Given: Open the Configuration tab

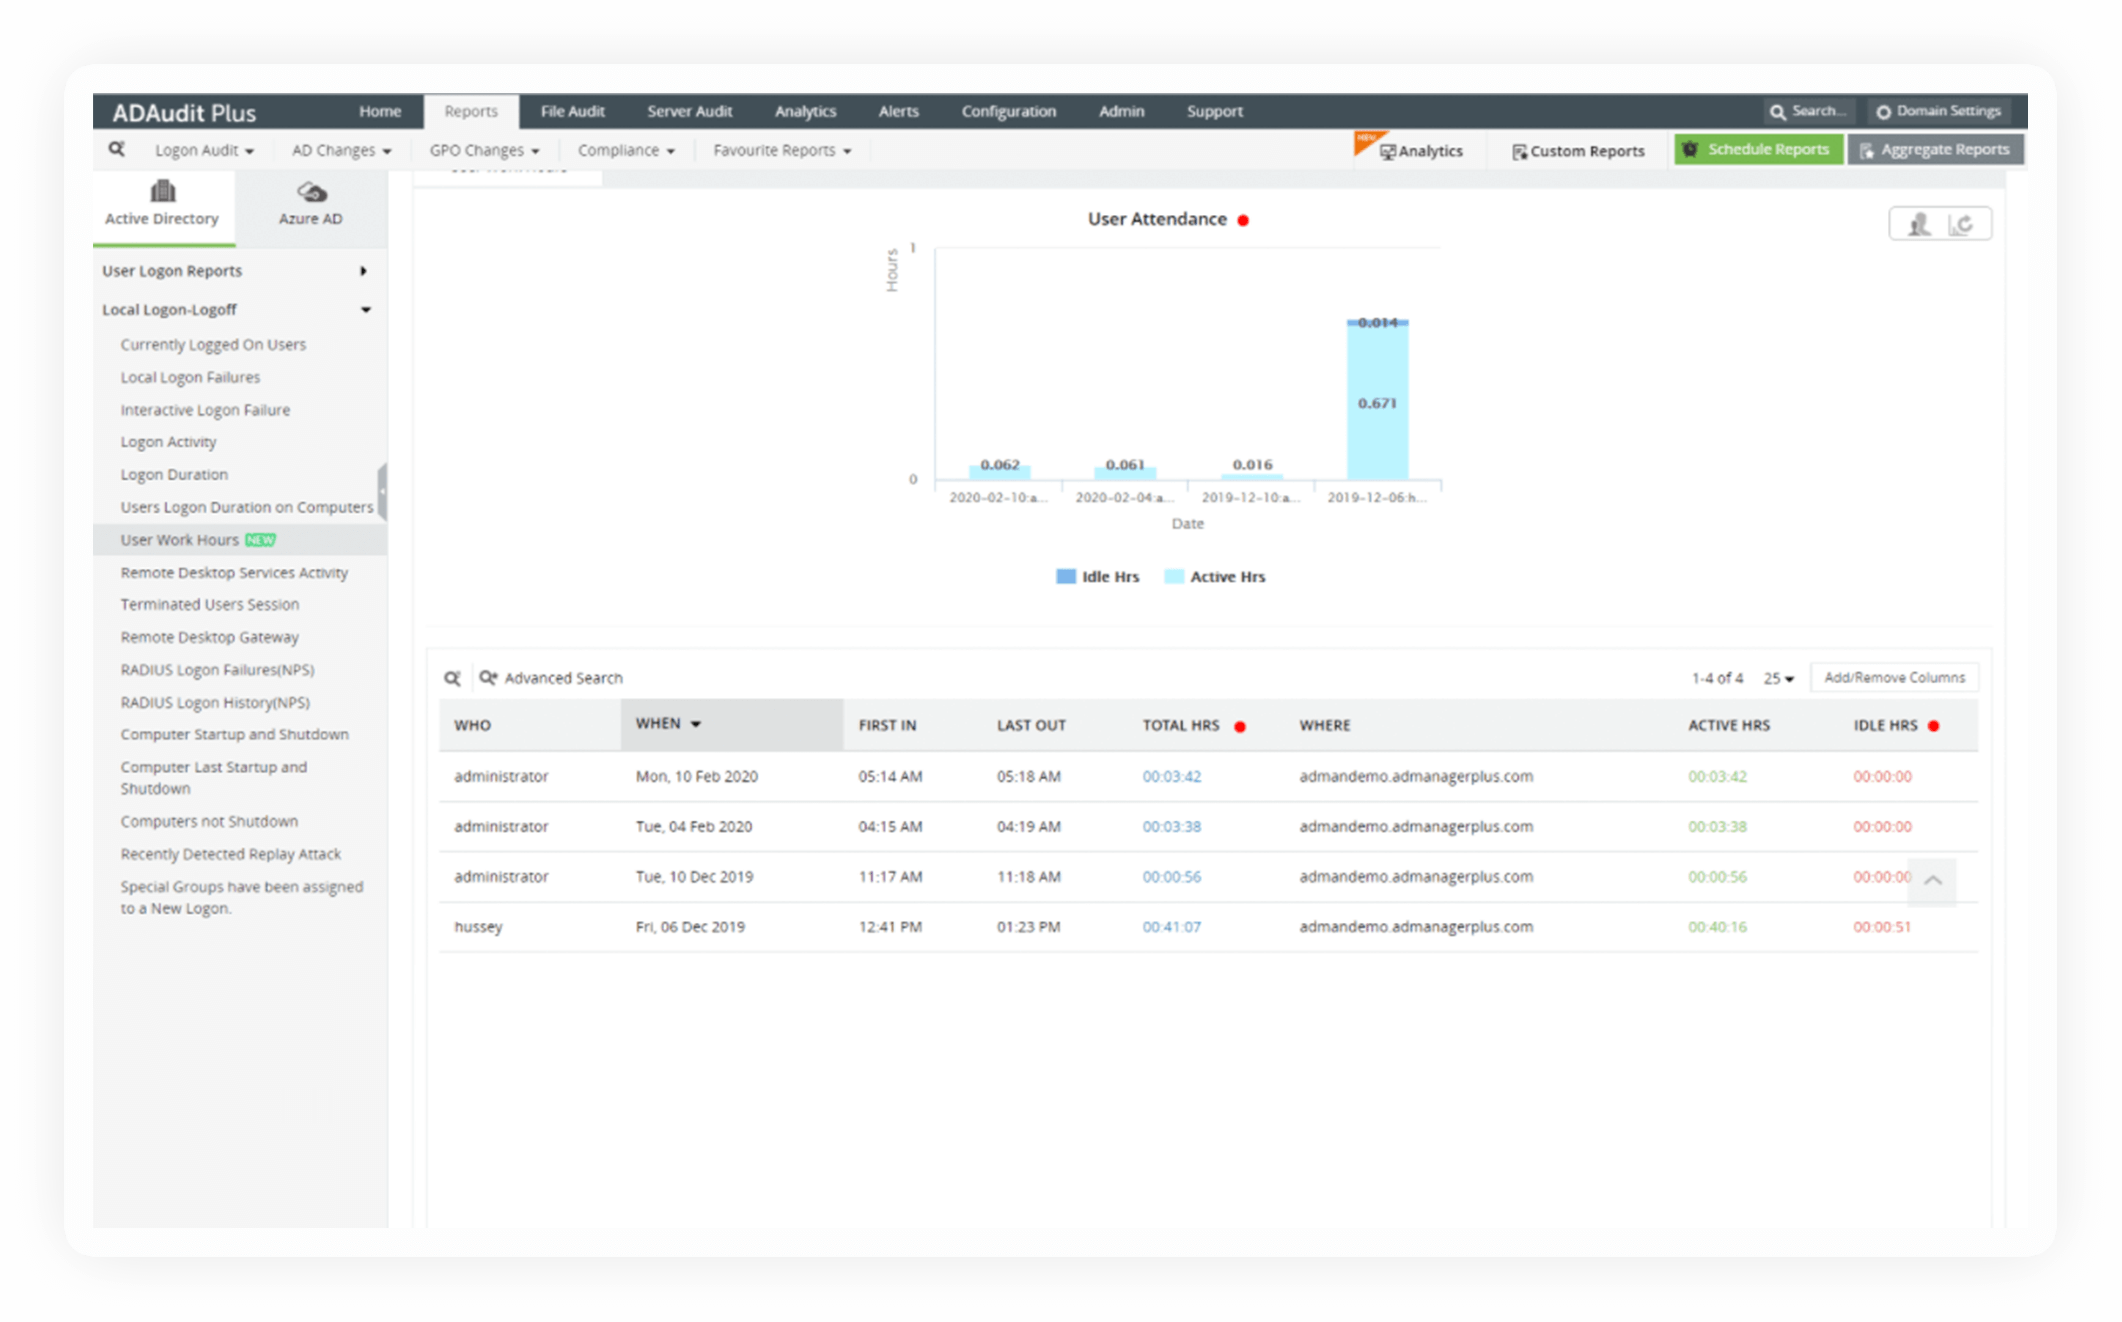Looking at the screenshot, I should 1008,111.
